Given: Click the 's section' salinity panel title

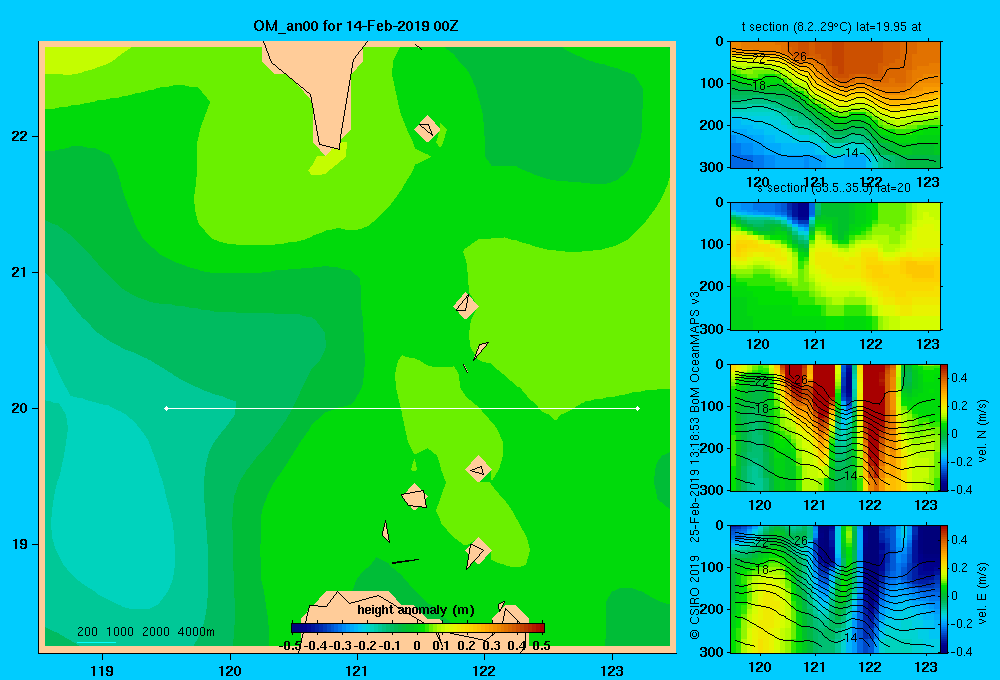Looking at the screenshot, I should tap(833, 188).
